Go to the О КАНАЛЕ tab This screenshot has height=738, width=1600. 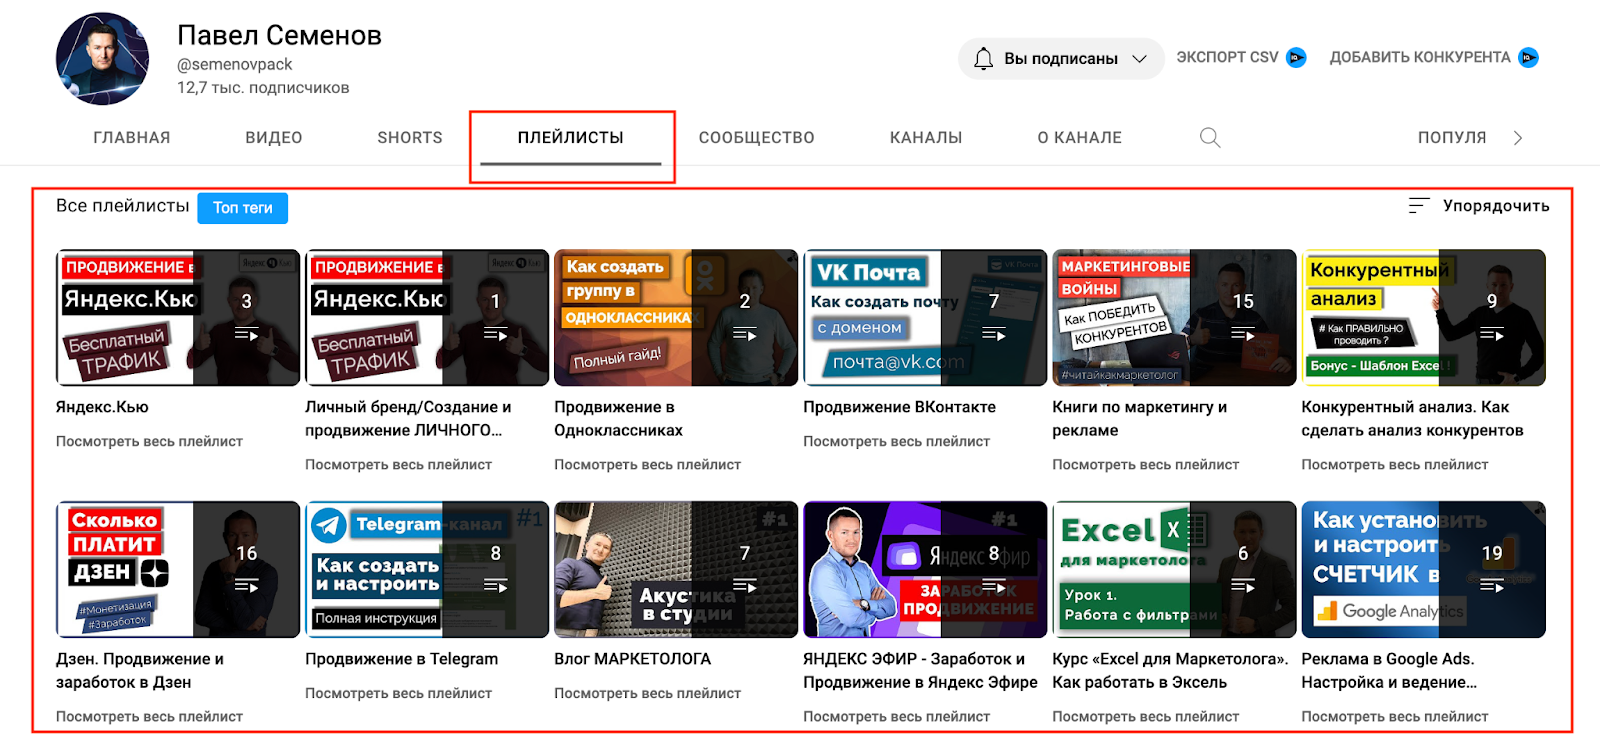coord(1079,138)
